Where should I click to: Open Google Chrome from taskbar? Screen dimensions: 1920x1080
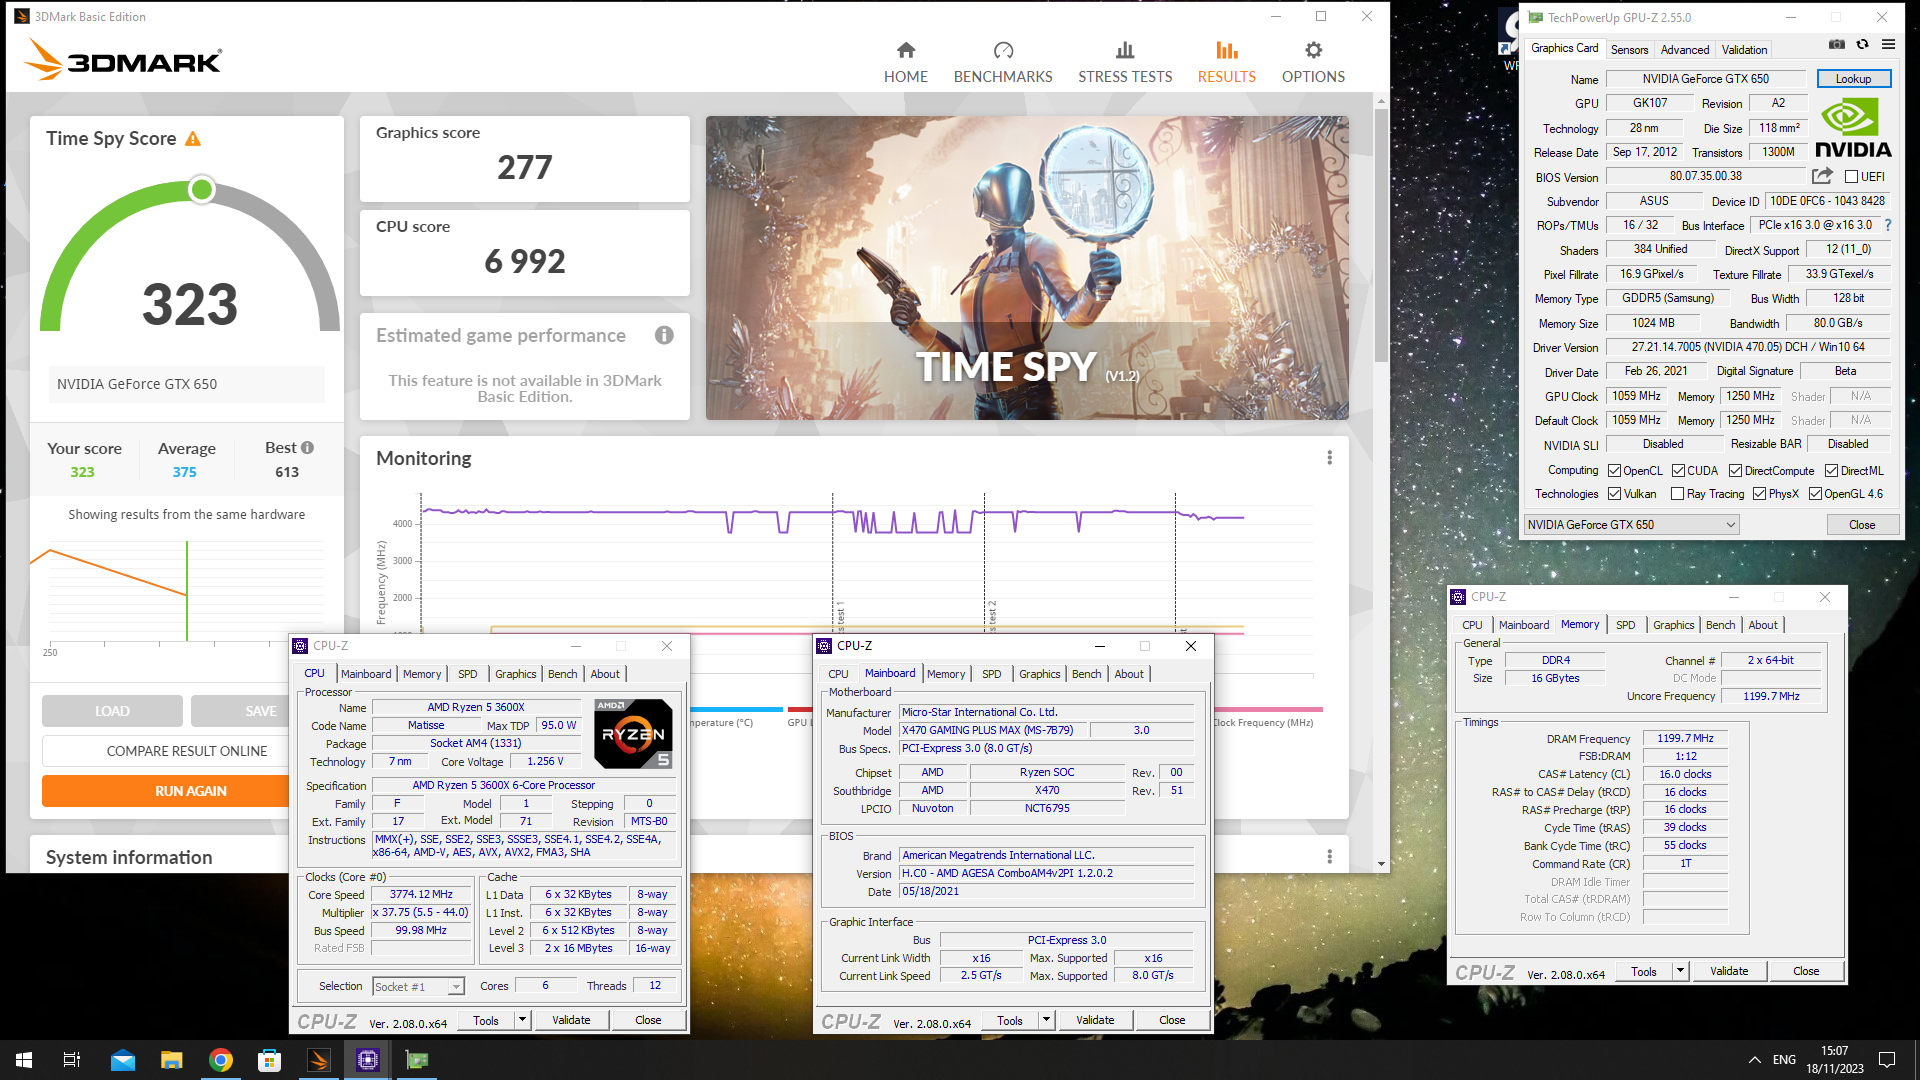pos(220,1060)
